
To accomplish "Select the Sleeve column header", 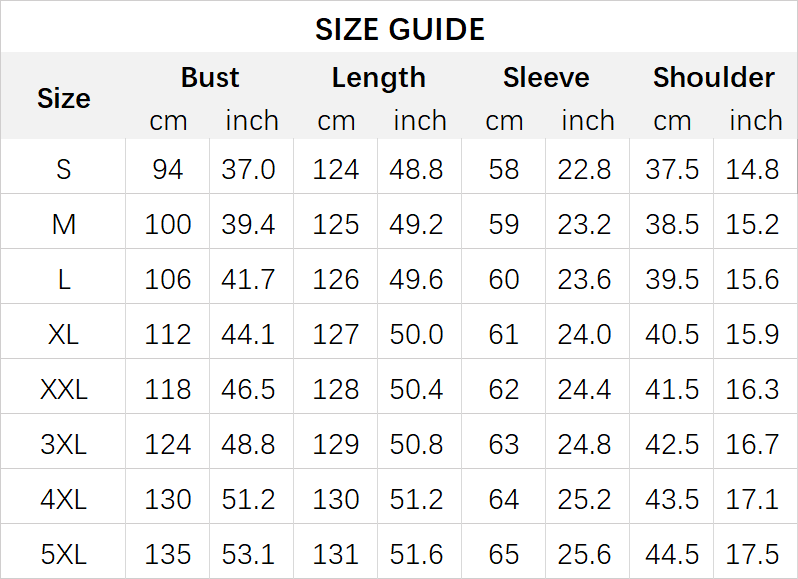I will point(546,78).
